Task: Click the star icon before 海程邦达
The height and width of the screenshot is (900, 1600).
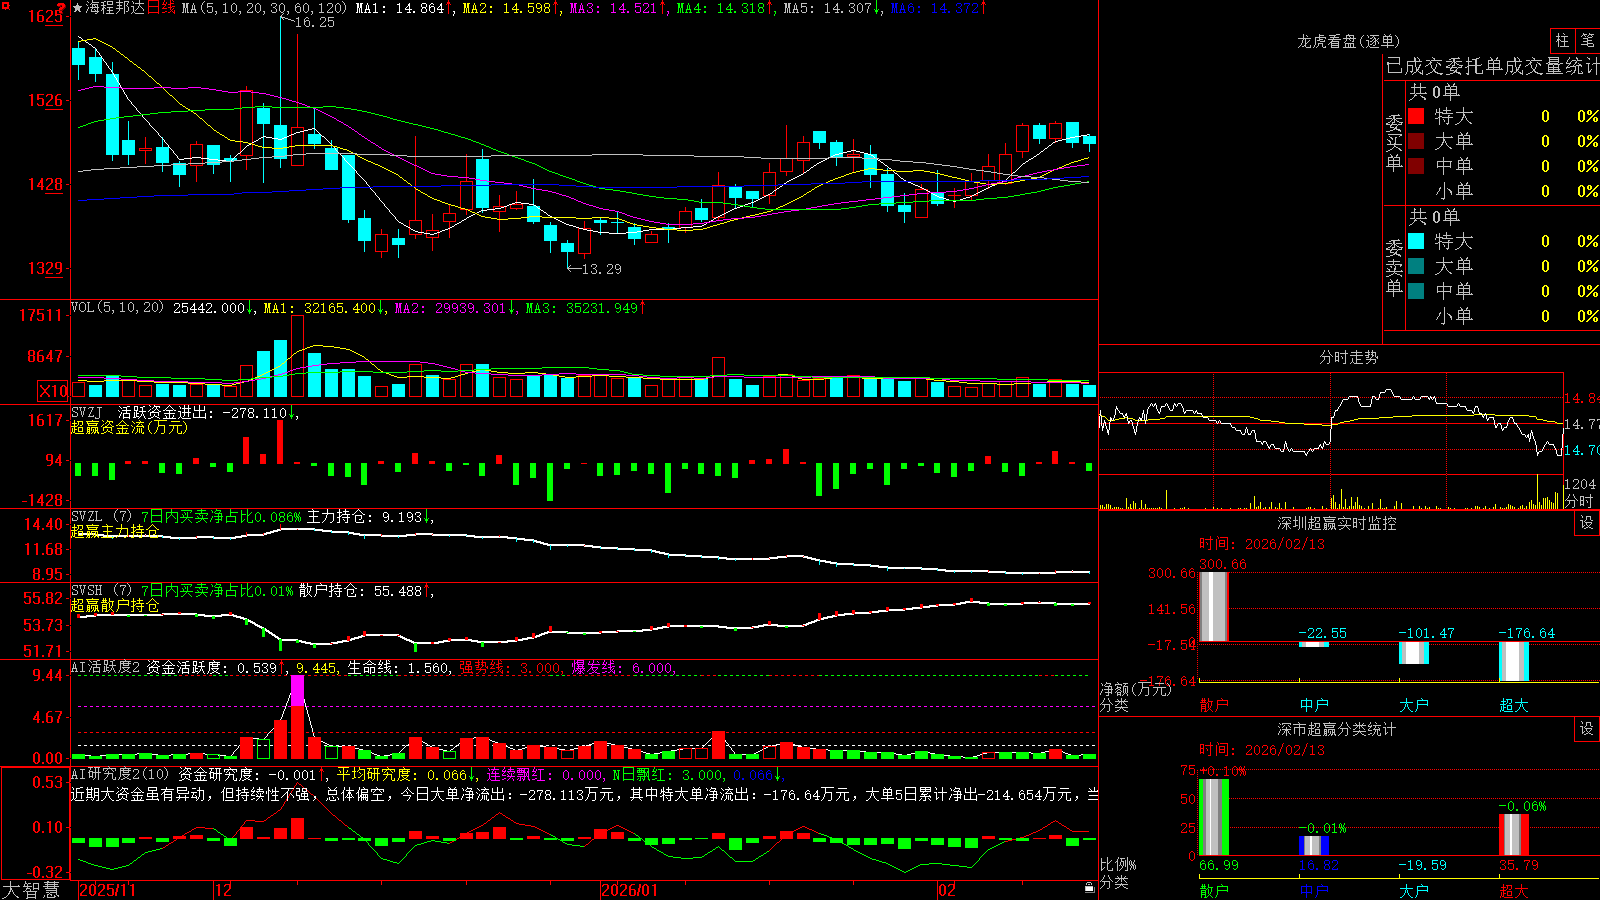Action: (78, 8)
